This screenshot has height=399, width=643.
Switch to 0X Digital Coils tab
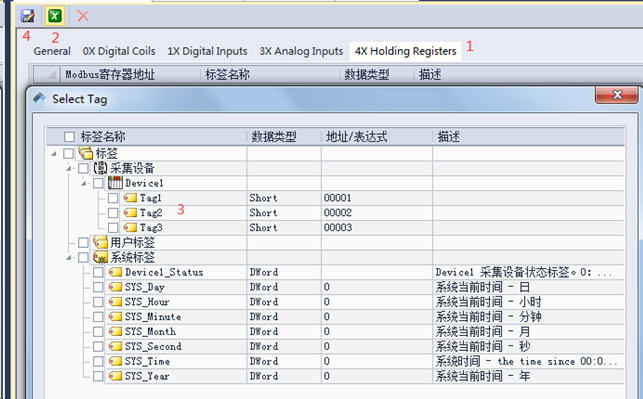coord(119,51)
